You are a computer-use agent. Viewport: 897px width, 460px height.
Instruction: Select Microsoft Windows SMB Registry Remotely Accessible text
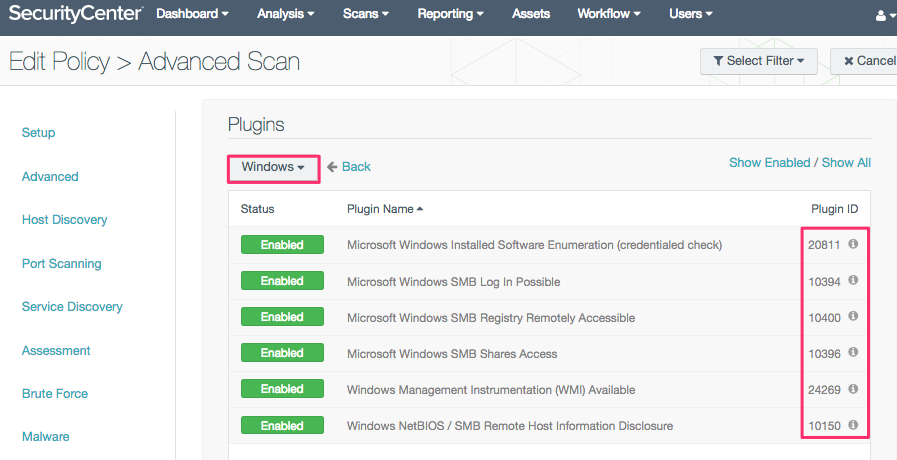[x=491, y=318]
